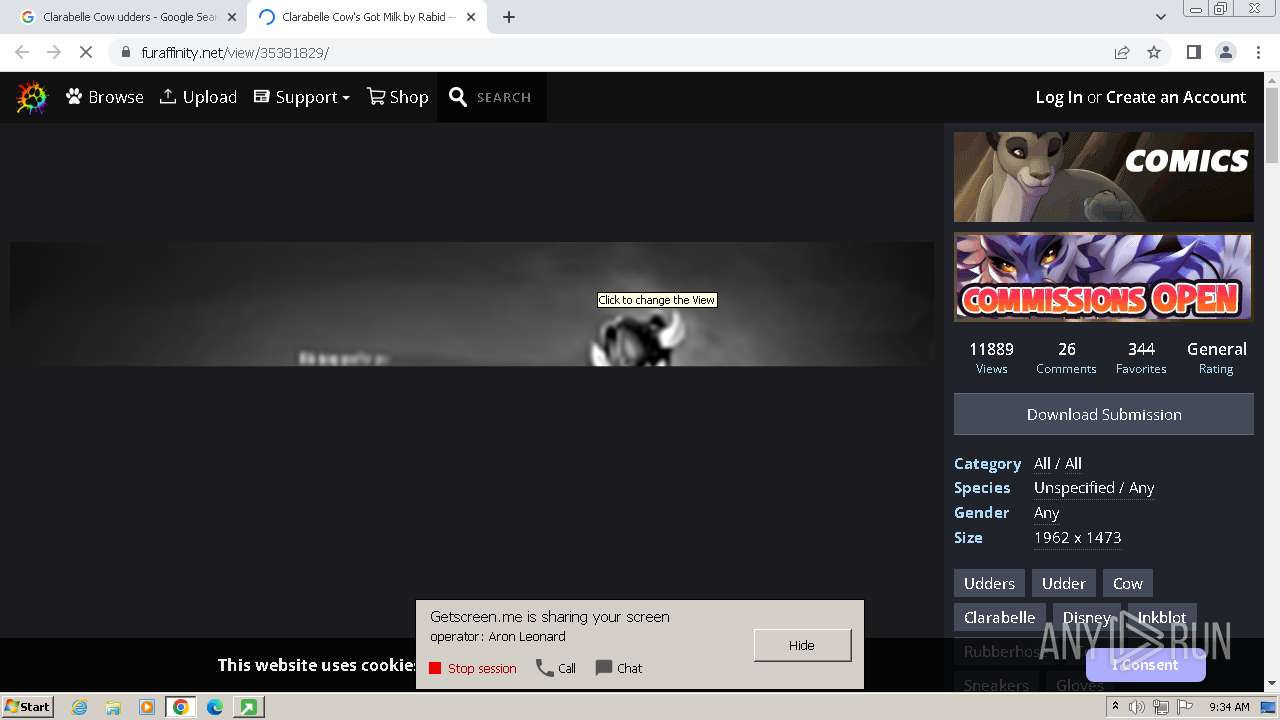Screen dimensions: 1280x720
Task: Bookmark this page with the star
Action: [1154, 52]
